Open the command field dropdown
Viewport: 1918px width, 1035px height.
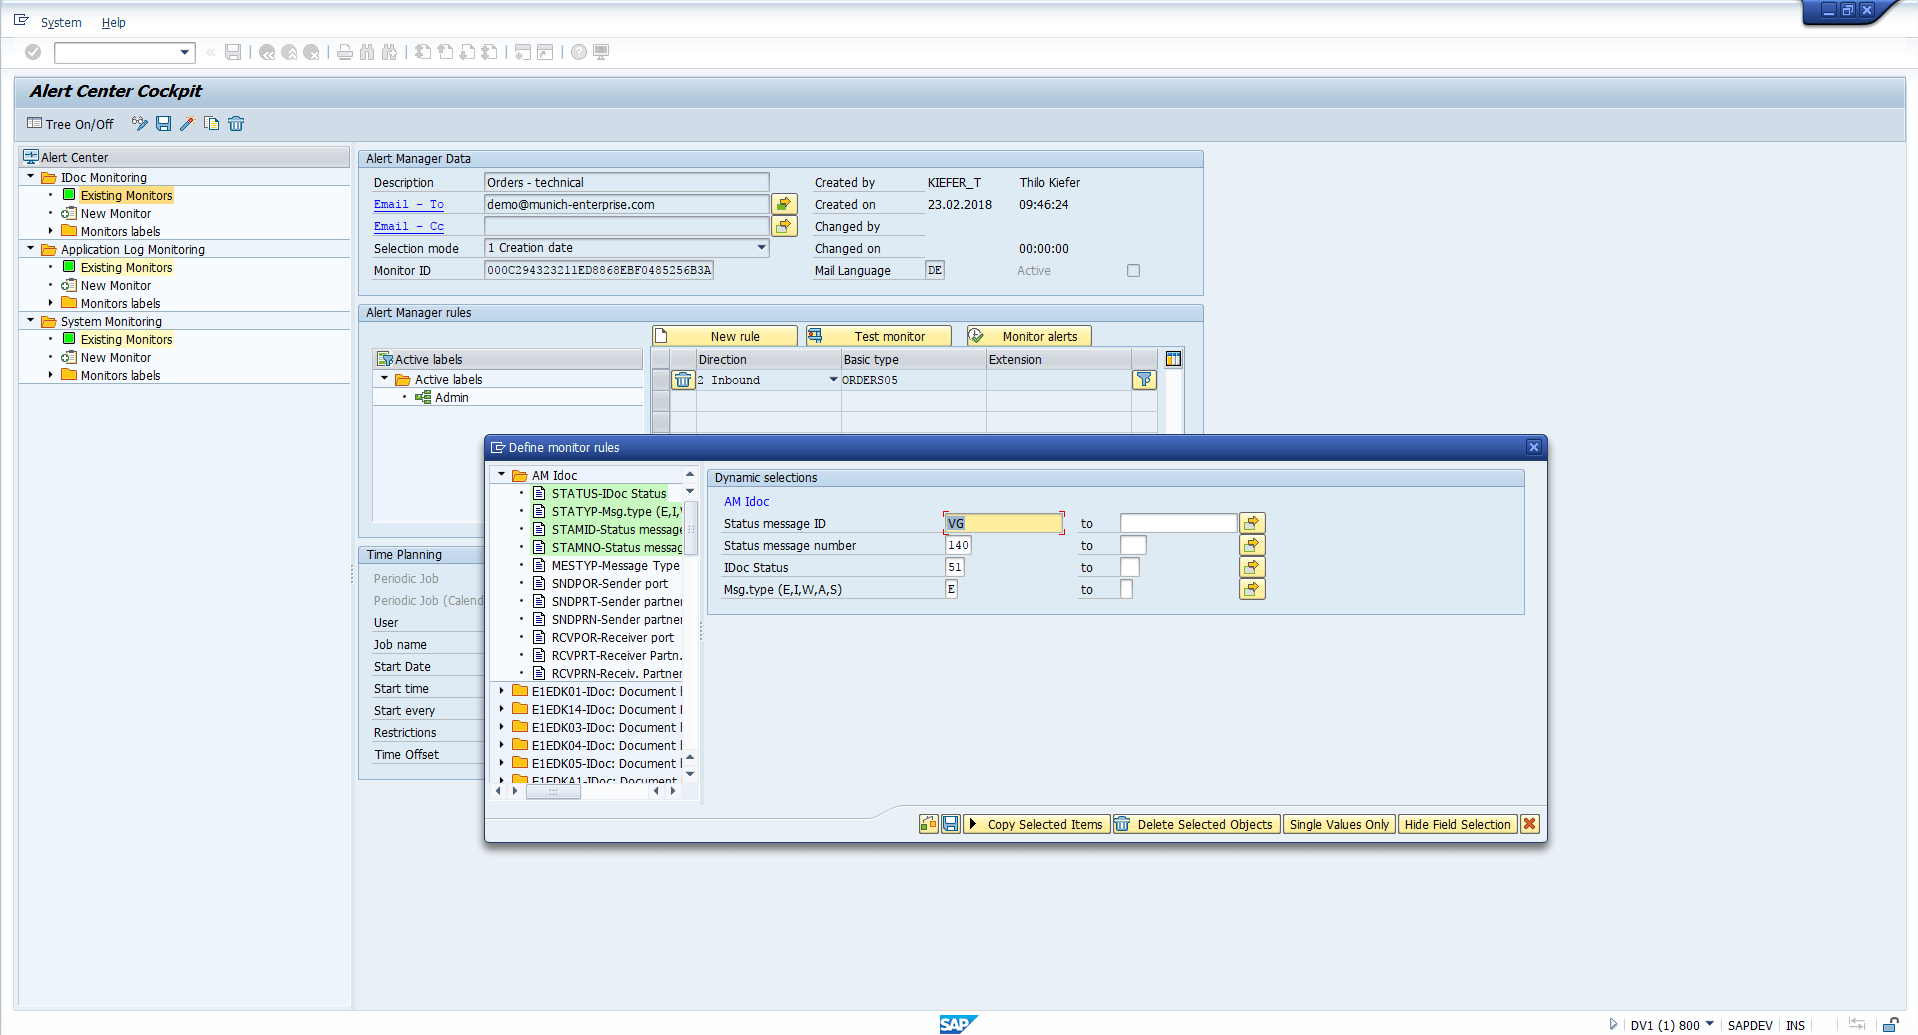coord(185,52)
